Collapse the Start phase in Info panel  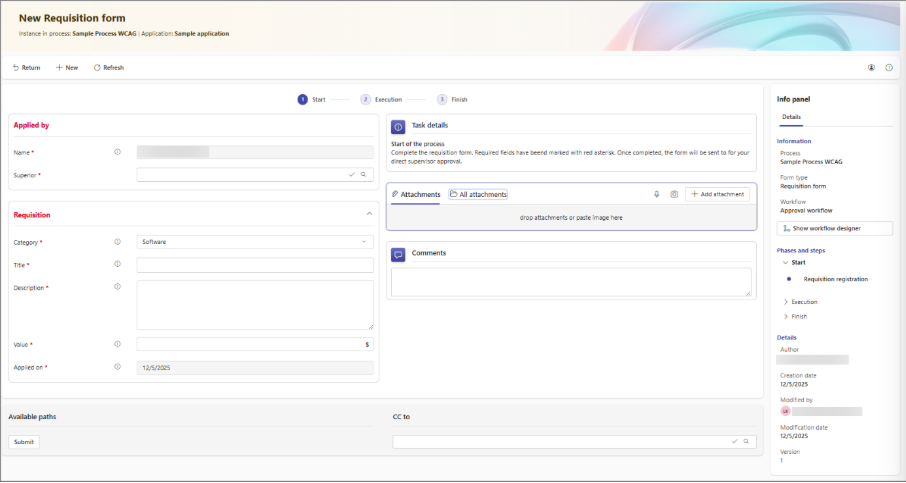click(x=786, y=262)
